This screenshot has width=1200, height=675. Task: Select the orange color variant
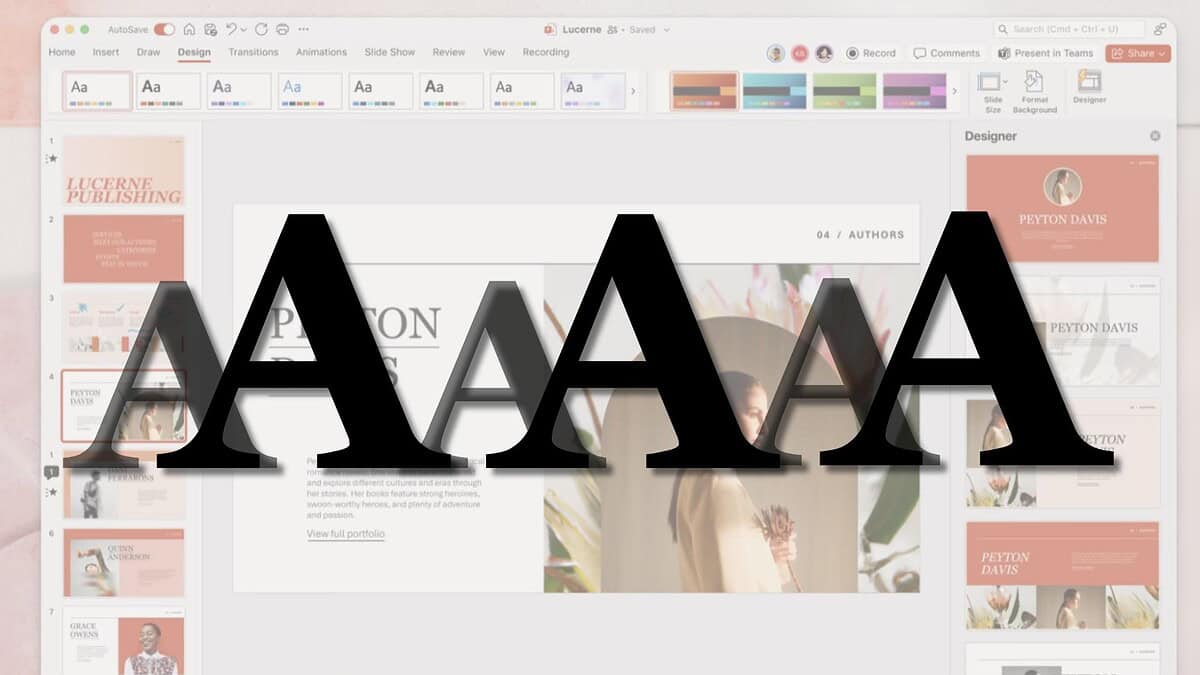pos(705,91)
